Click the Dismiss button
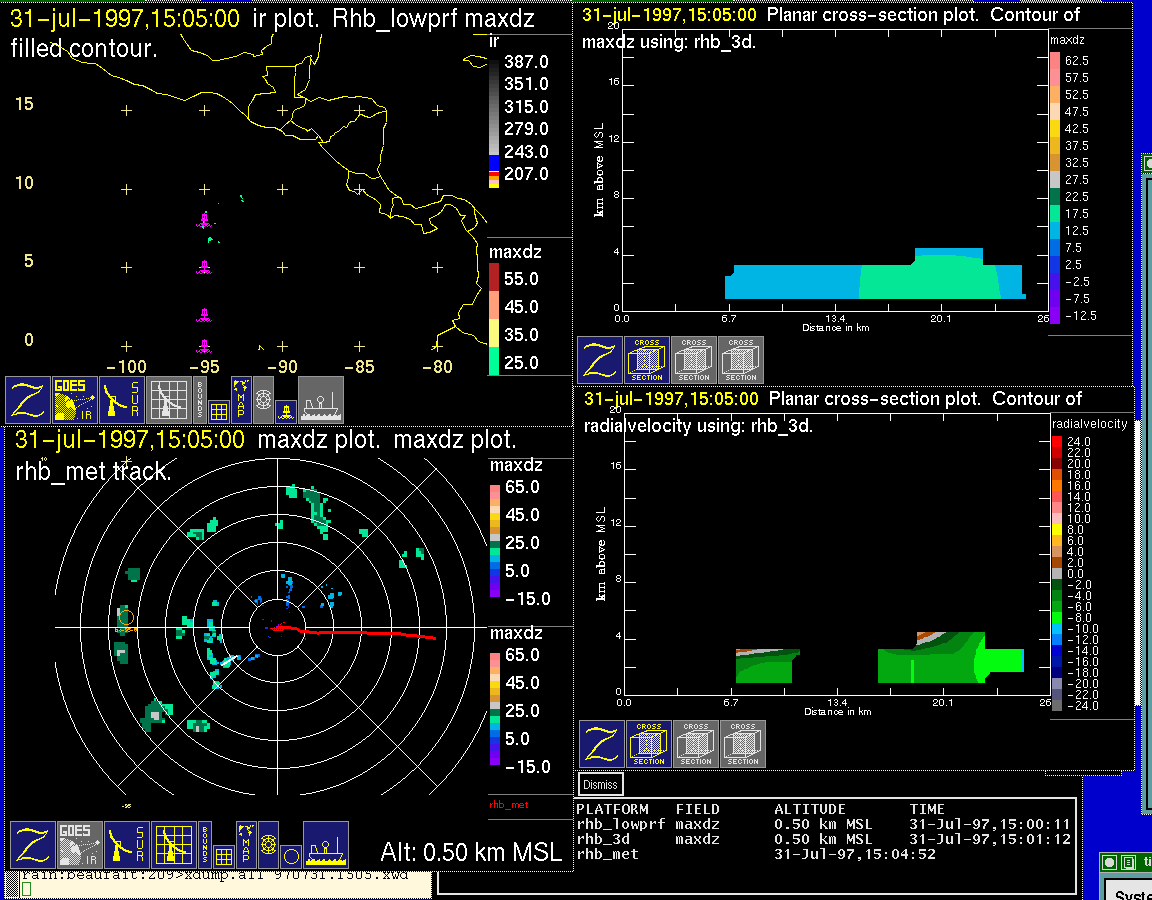Viewport: 1152px width, 900px height. [x=601, y=784]
